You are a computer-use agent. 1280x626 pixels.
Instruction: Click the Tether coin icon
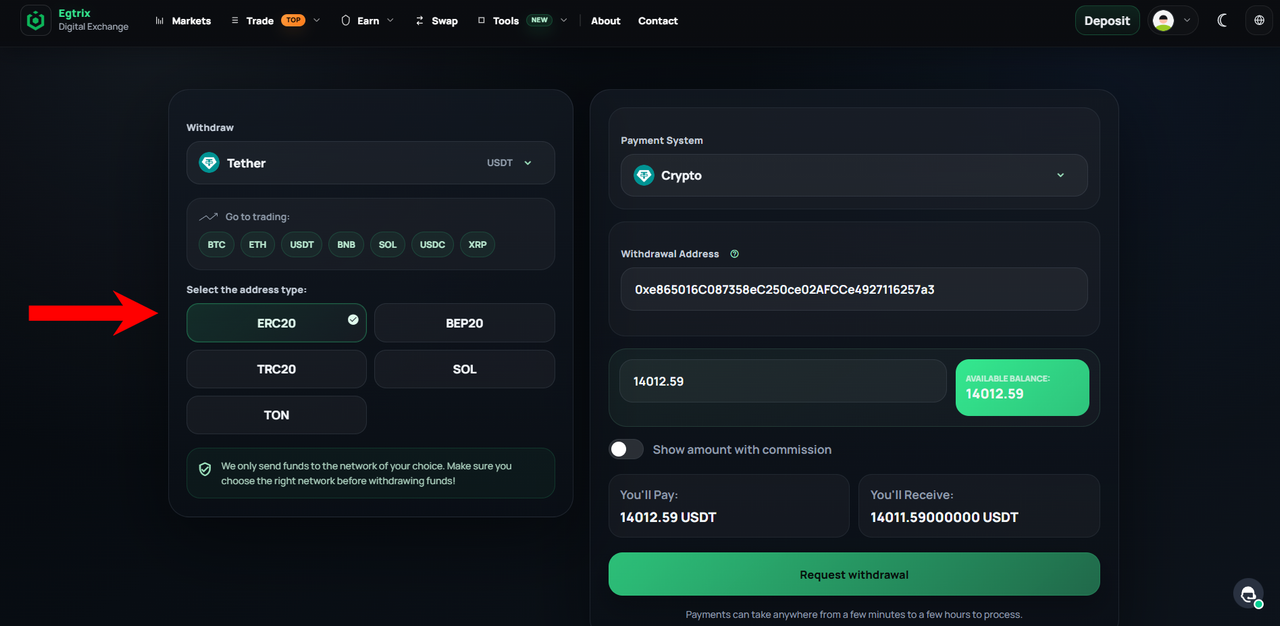click(209, 163)
